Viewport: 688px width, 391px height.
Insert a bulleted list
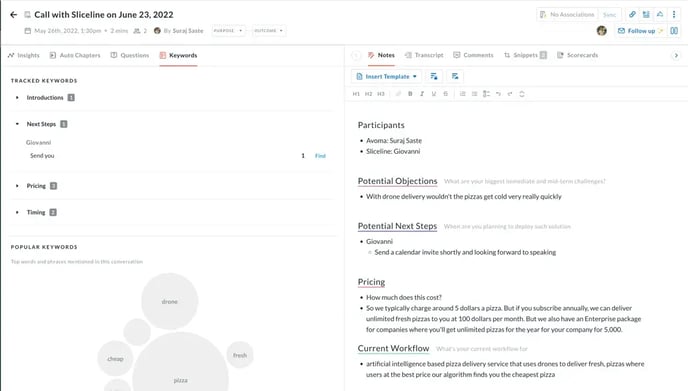point(474,94)
